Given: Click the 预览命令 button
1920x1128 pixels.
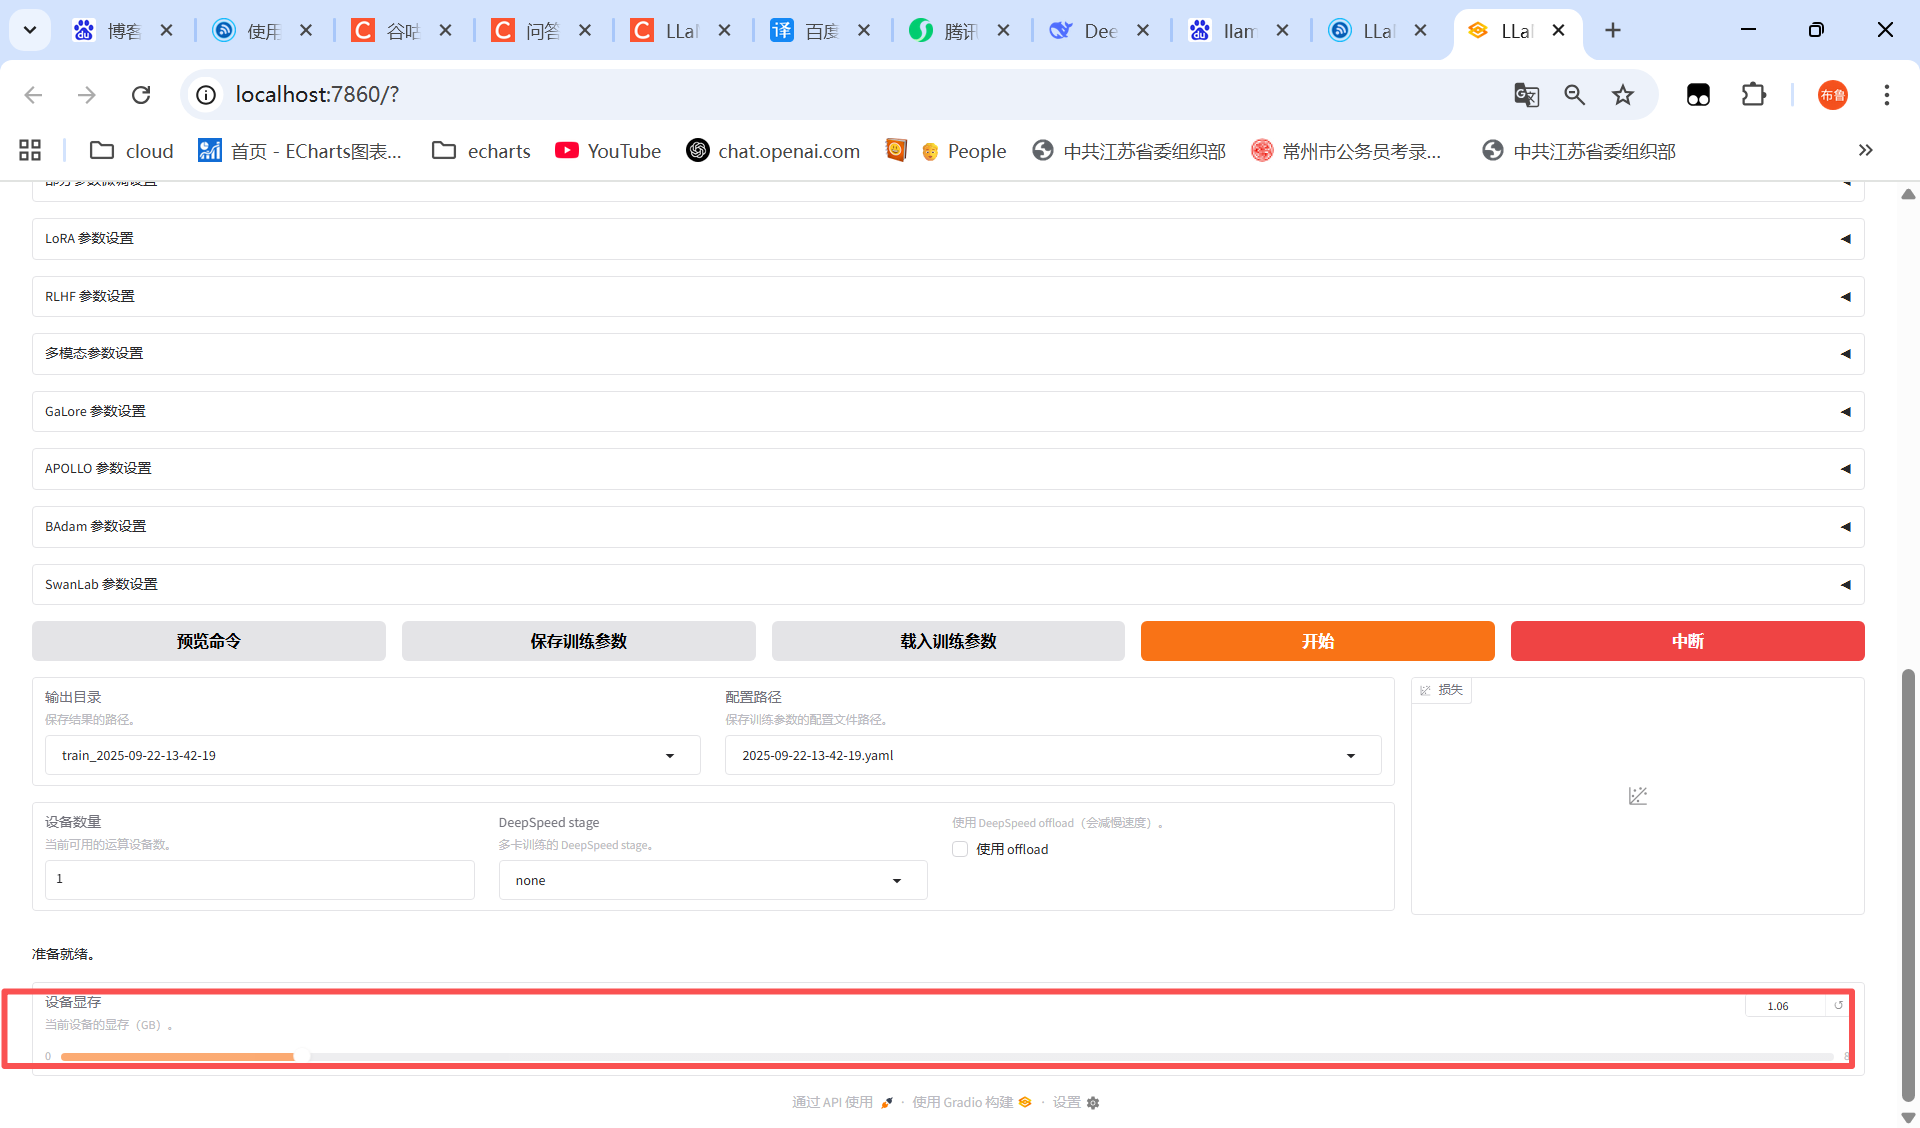Looking at the screenshot, I should (x=208, y=641).
